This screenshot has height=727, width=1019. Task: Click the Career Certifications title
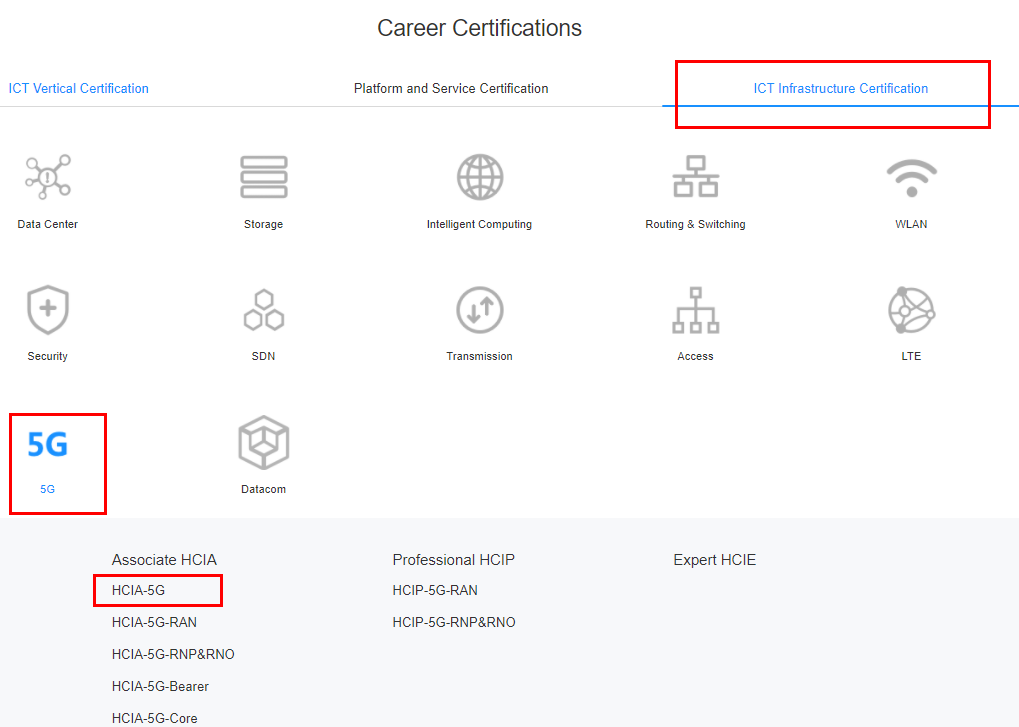point(480,28)
